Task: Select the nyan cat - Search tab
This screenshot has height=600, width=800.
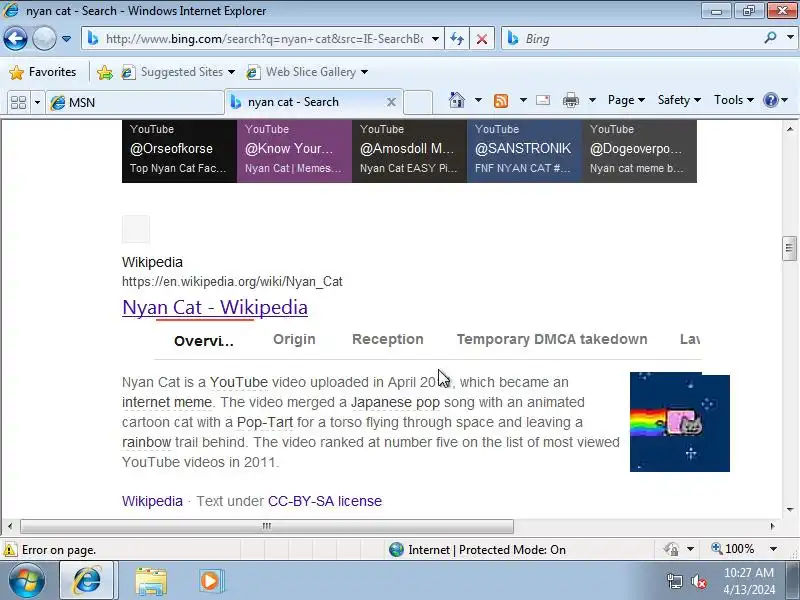Action: tap(305, 102)
